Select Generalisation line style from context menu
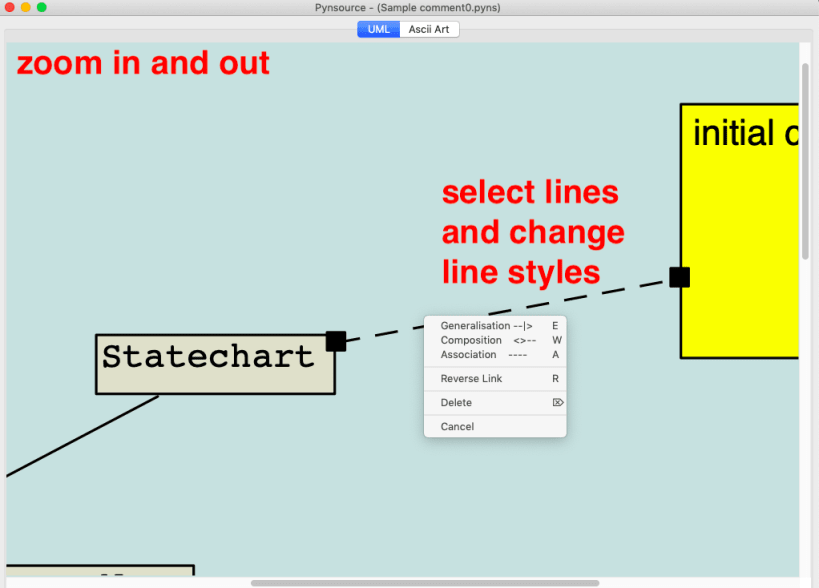This screenshot has width=819, height=588. click(485, 325)
